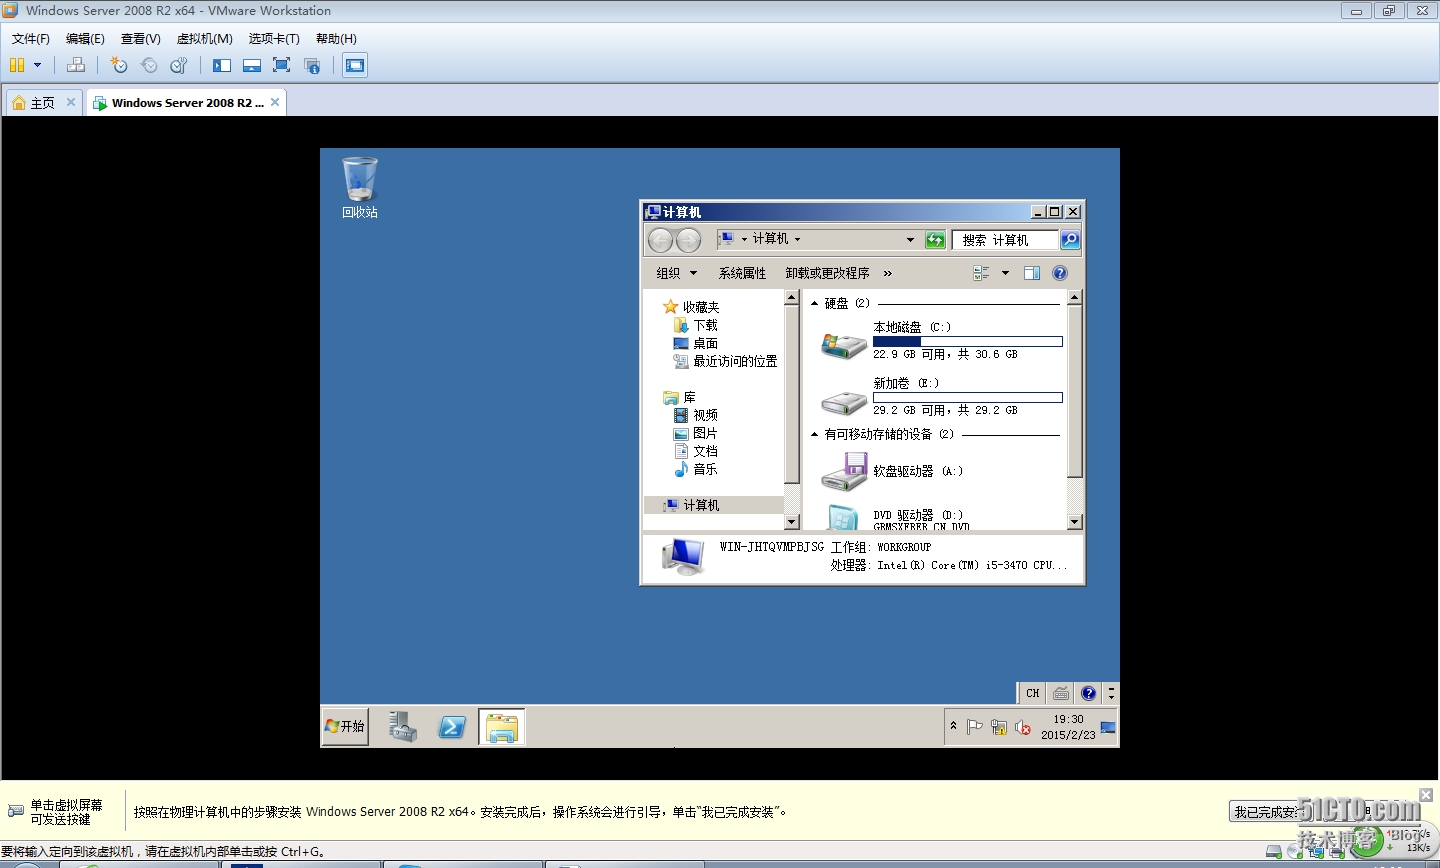Show hidden tray icons with the chevron
1440x868 pixels.
coord(953,726)
